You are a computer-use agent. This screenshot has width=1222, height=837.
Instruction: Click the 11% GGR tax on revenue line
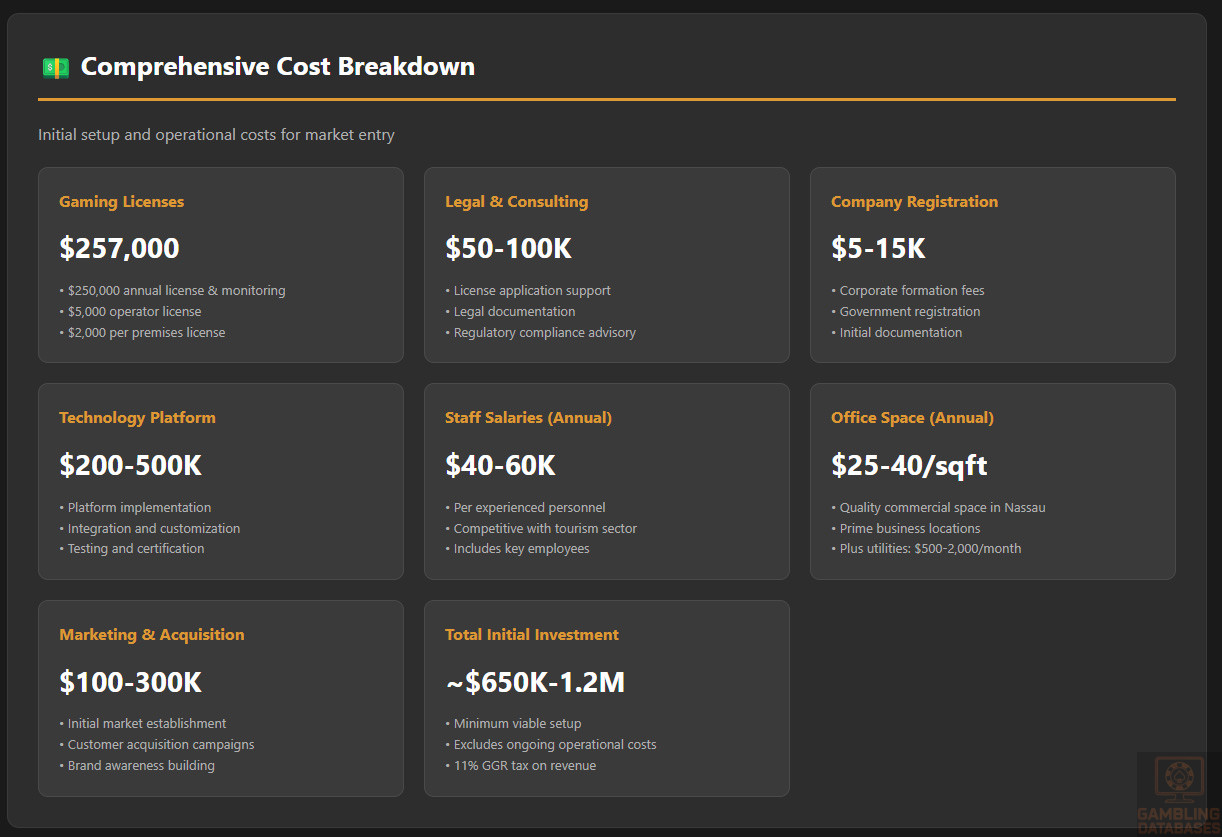pyautogui.click(x=524, y=766)
